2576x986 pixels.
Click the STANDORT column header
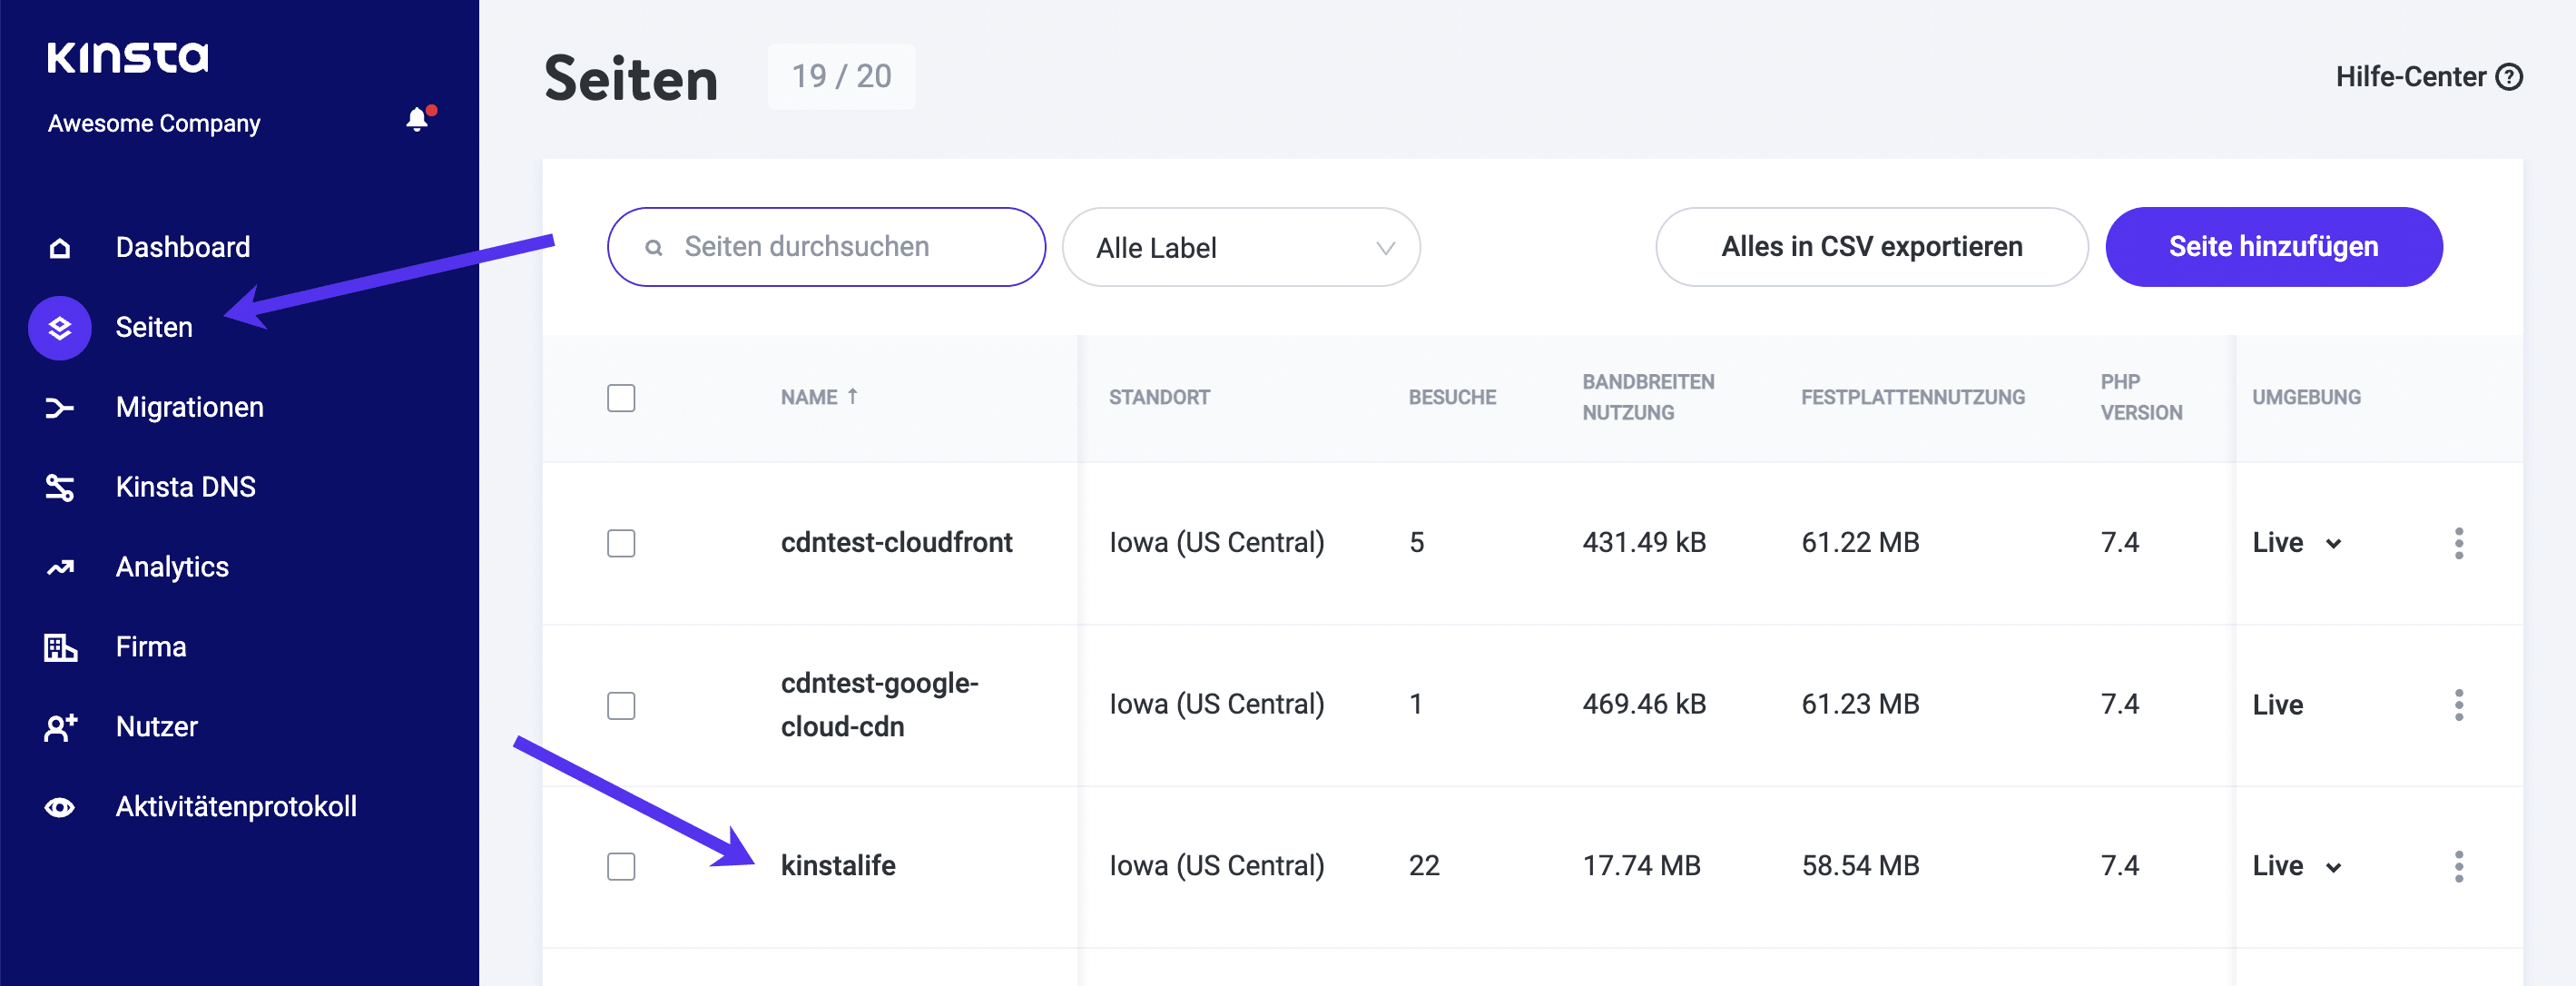1159,397
